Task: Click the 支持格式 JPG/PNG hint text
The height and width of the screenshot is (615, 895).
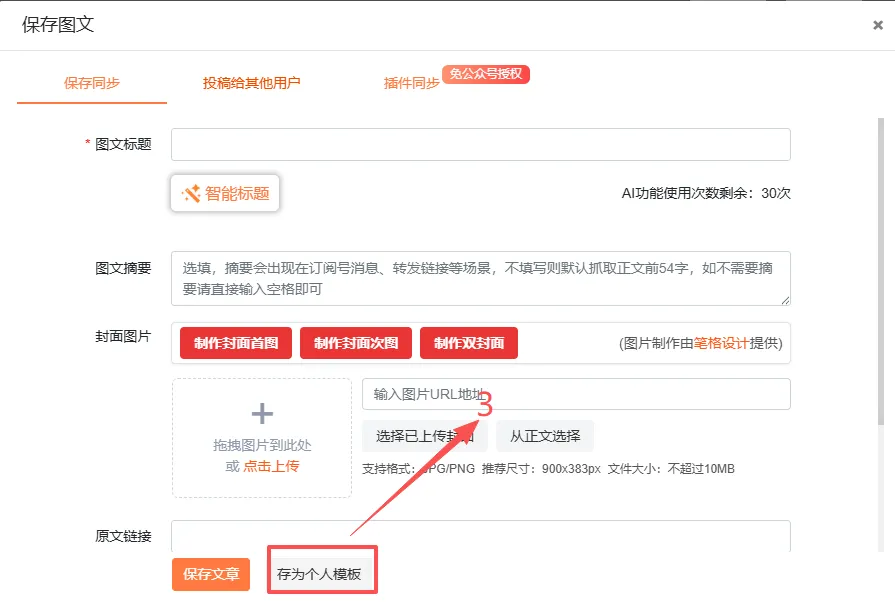Action: point(418,469)
